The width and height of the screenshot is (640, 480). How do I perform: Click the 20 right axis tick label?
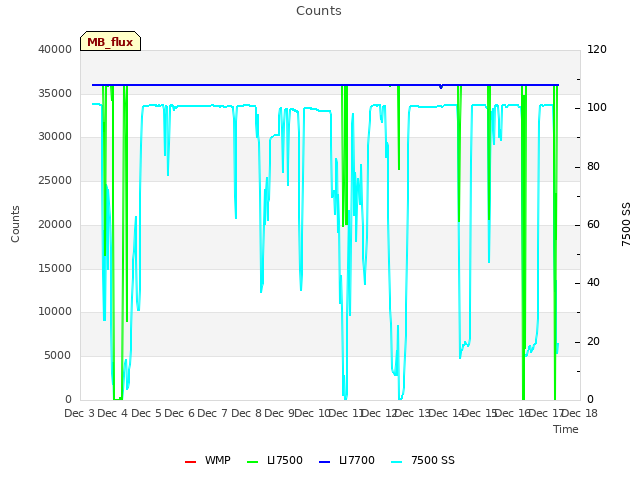click(x=593, y=342)
